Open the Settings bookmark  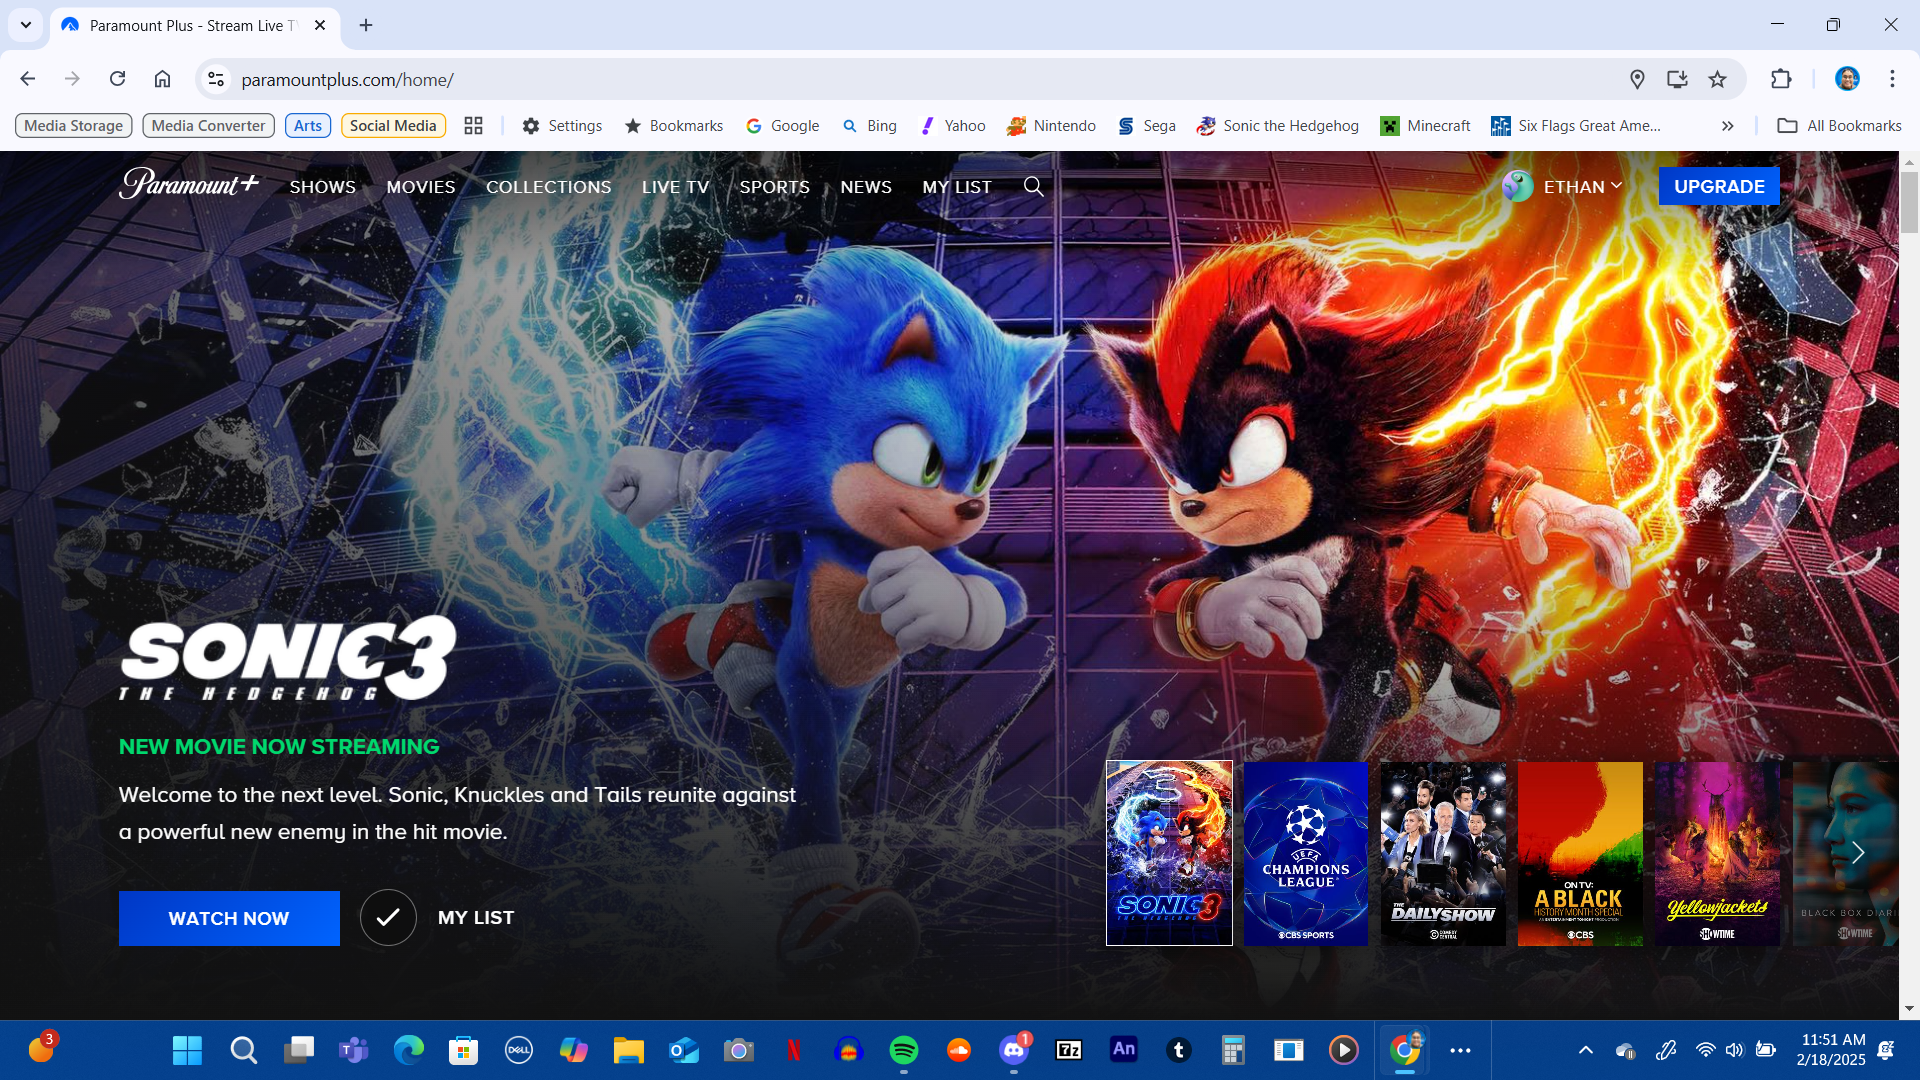click(x=562, y=125)
